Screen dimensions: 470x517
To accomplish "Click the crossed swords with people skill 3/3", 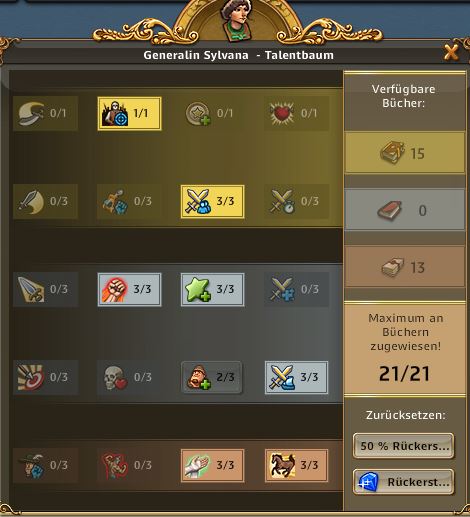I will 212,202.
